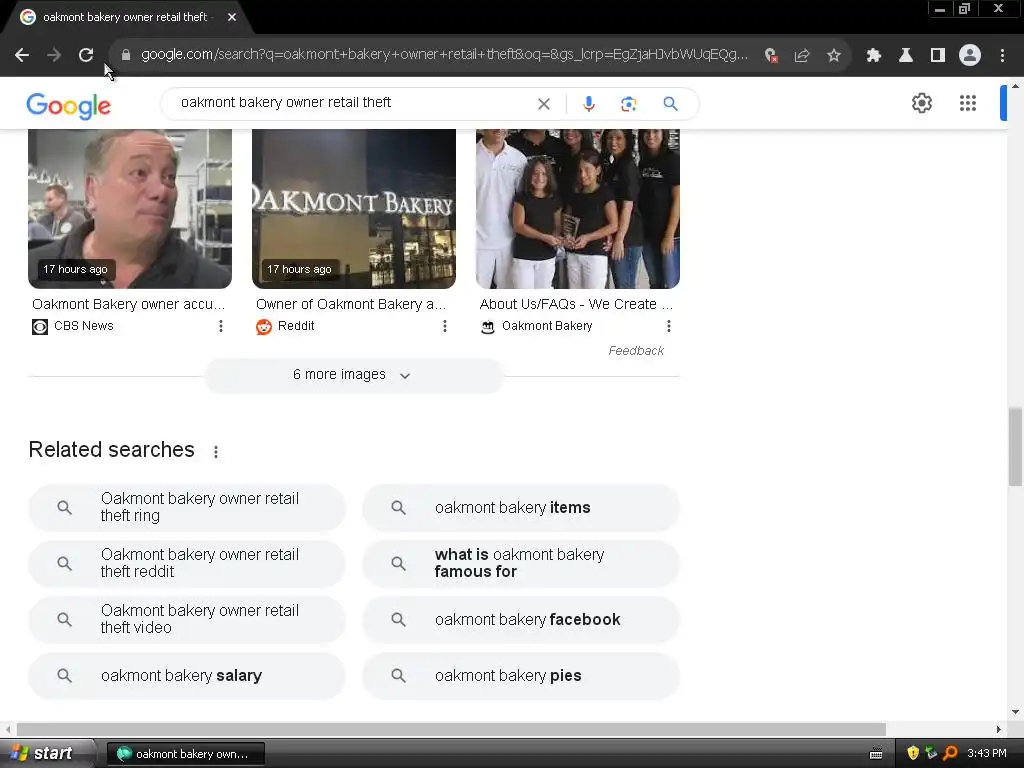Viewport: 1024px width, 768px height.
Task: Expand the 6 more images section
Action: 353,376
